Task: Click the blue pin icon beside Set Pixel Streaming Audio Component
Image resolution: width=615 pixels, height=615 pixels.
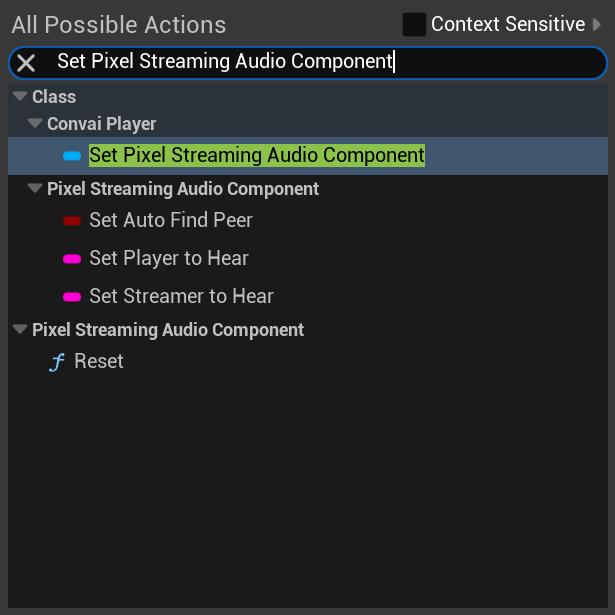Action: [x=72, y=156]
